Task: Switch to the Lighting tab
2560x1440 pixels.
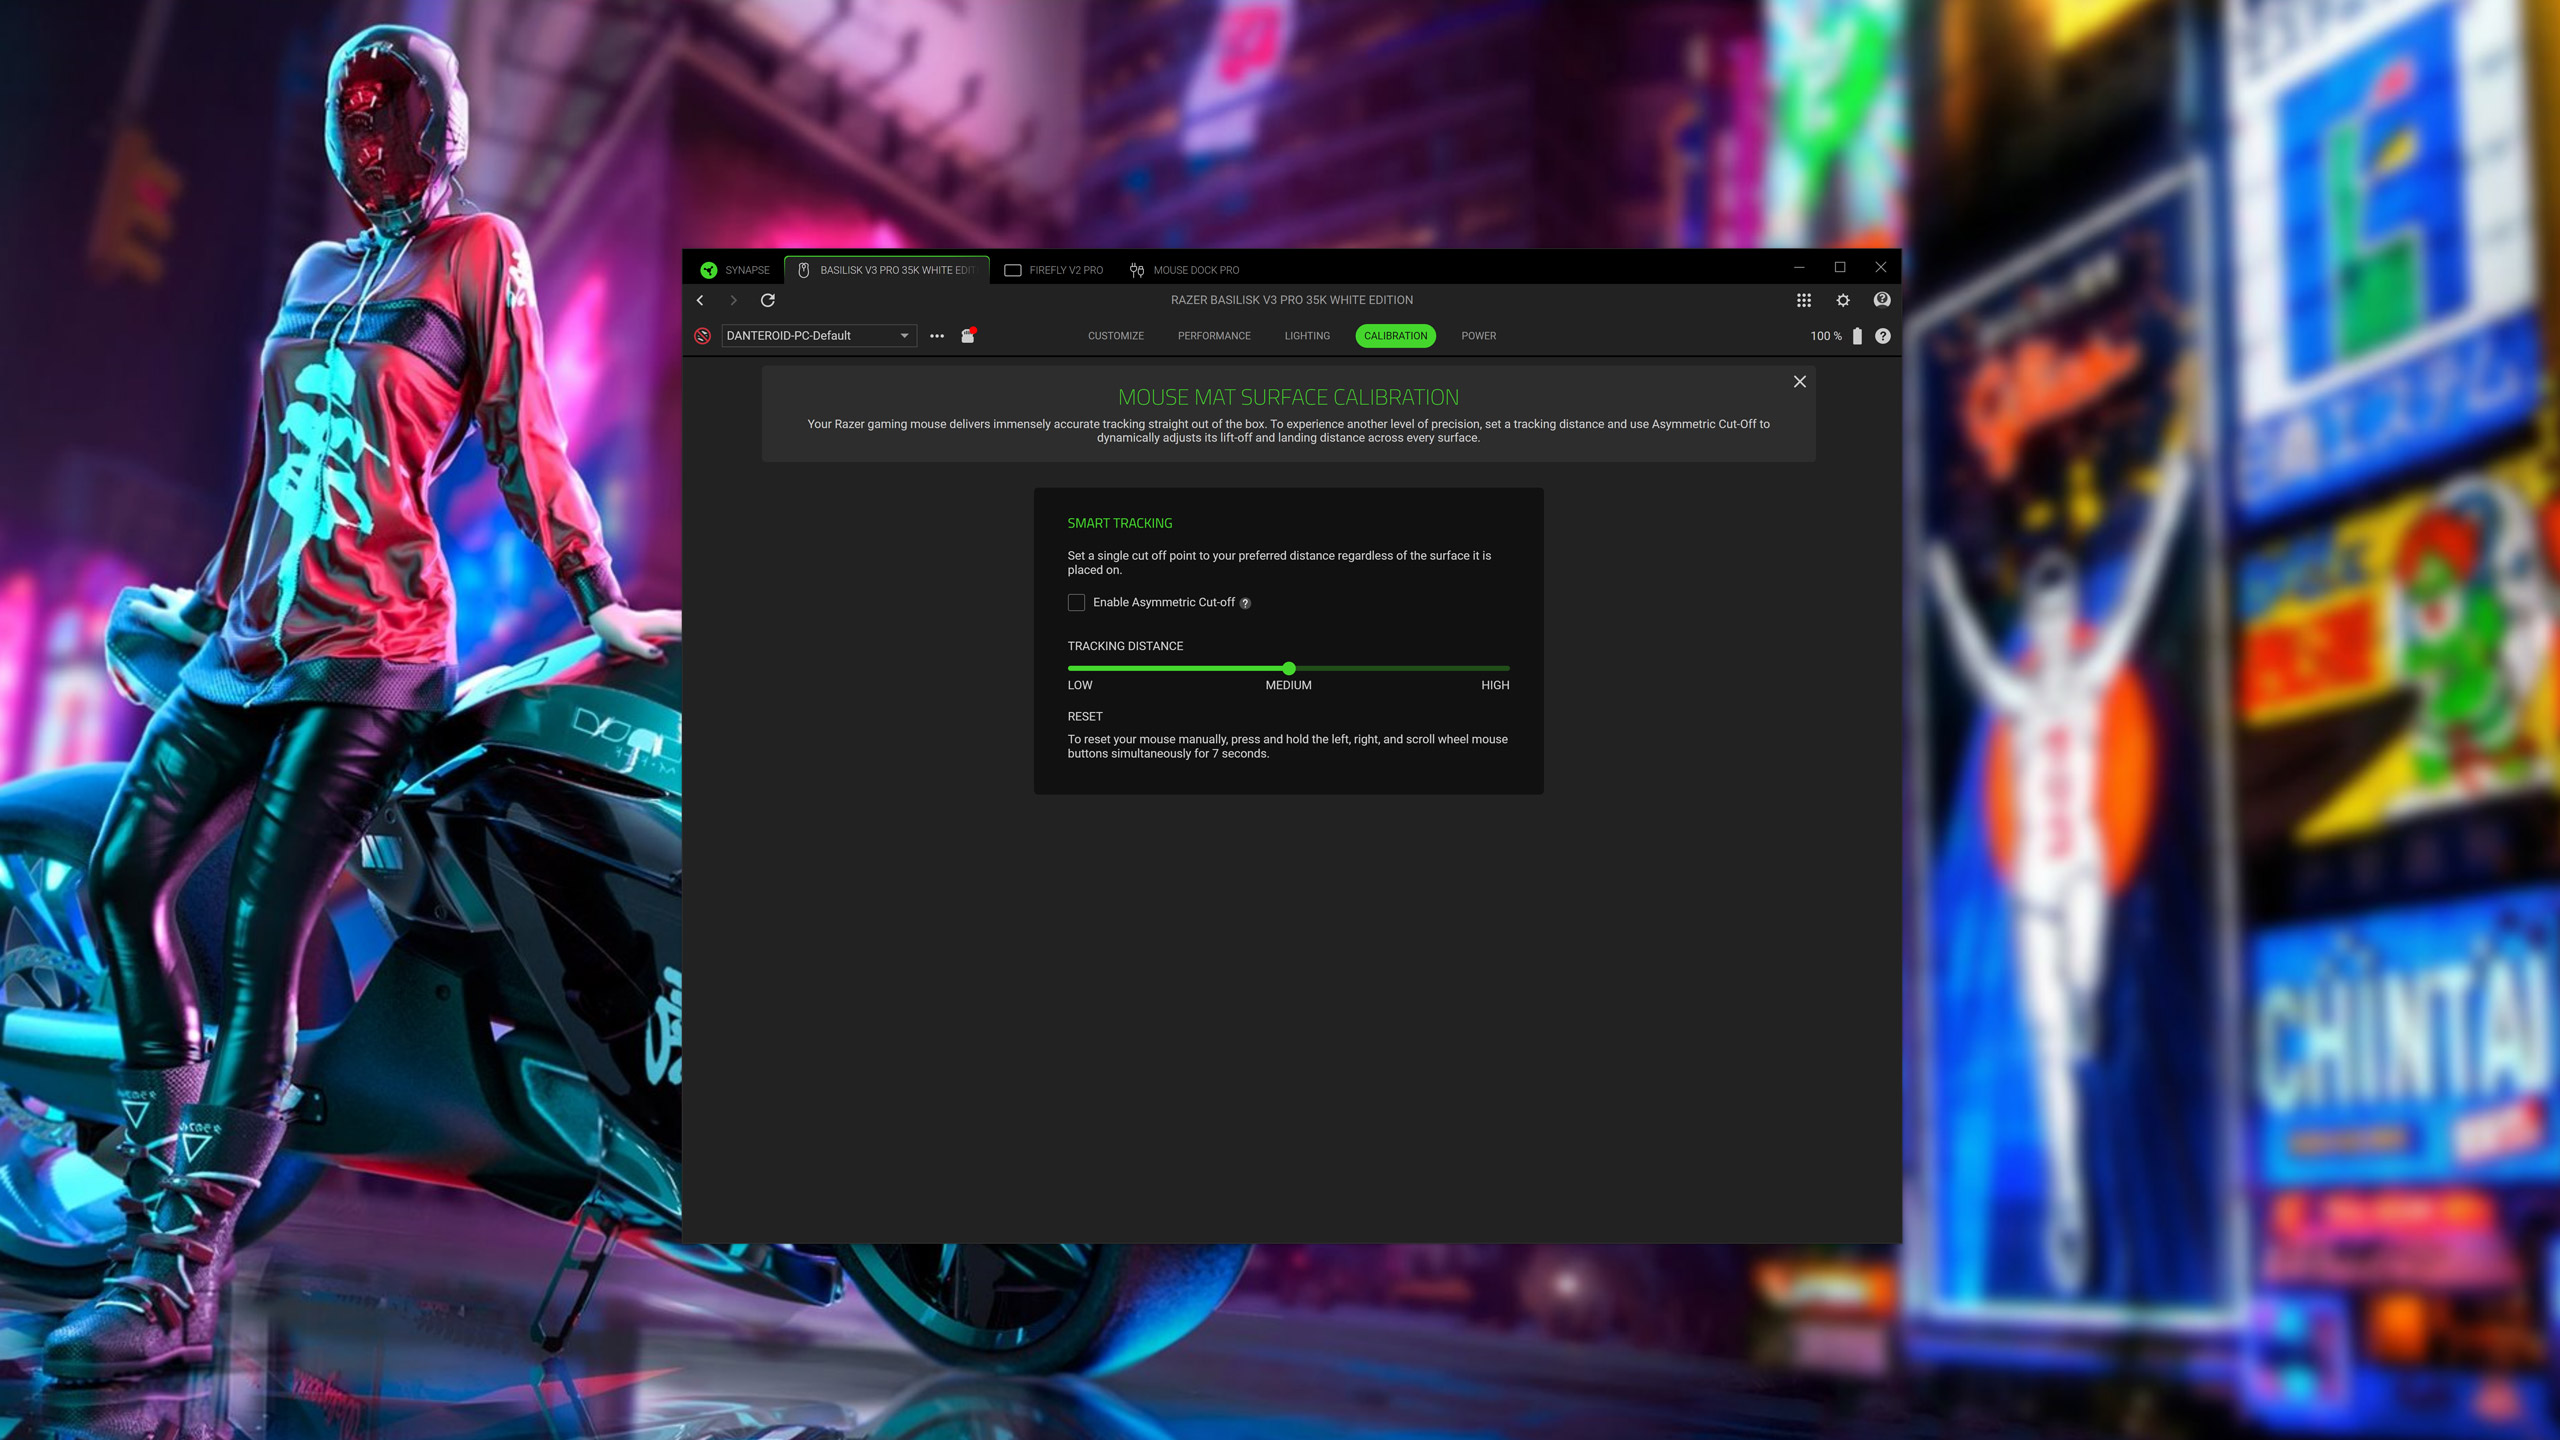Action: [1306, 334]
